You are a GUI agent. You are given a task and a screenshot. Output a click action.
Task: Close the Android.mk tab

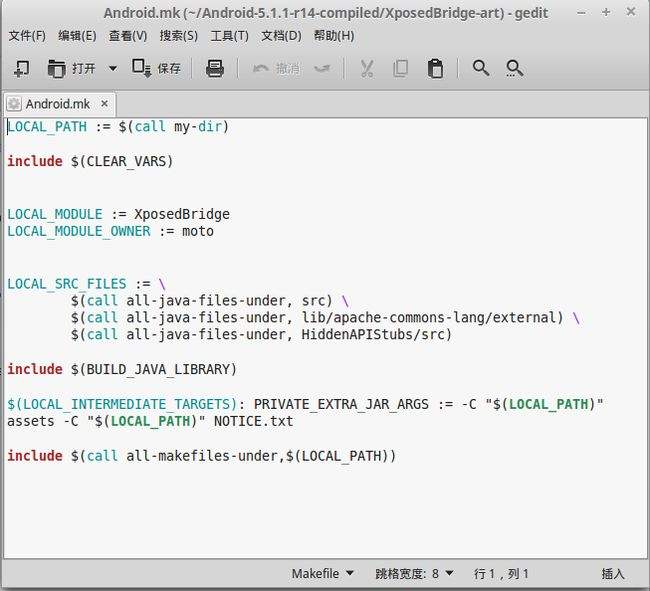[x=102, y=104]
